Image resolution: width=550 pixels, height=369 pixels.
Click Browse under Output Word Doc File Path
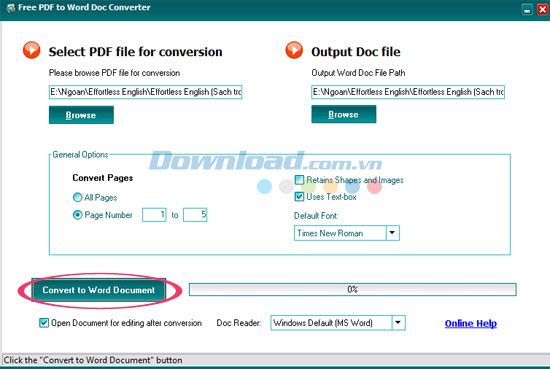click(343, 114)
